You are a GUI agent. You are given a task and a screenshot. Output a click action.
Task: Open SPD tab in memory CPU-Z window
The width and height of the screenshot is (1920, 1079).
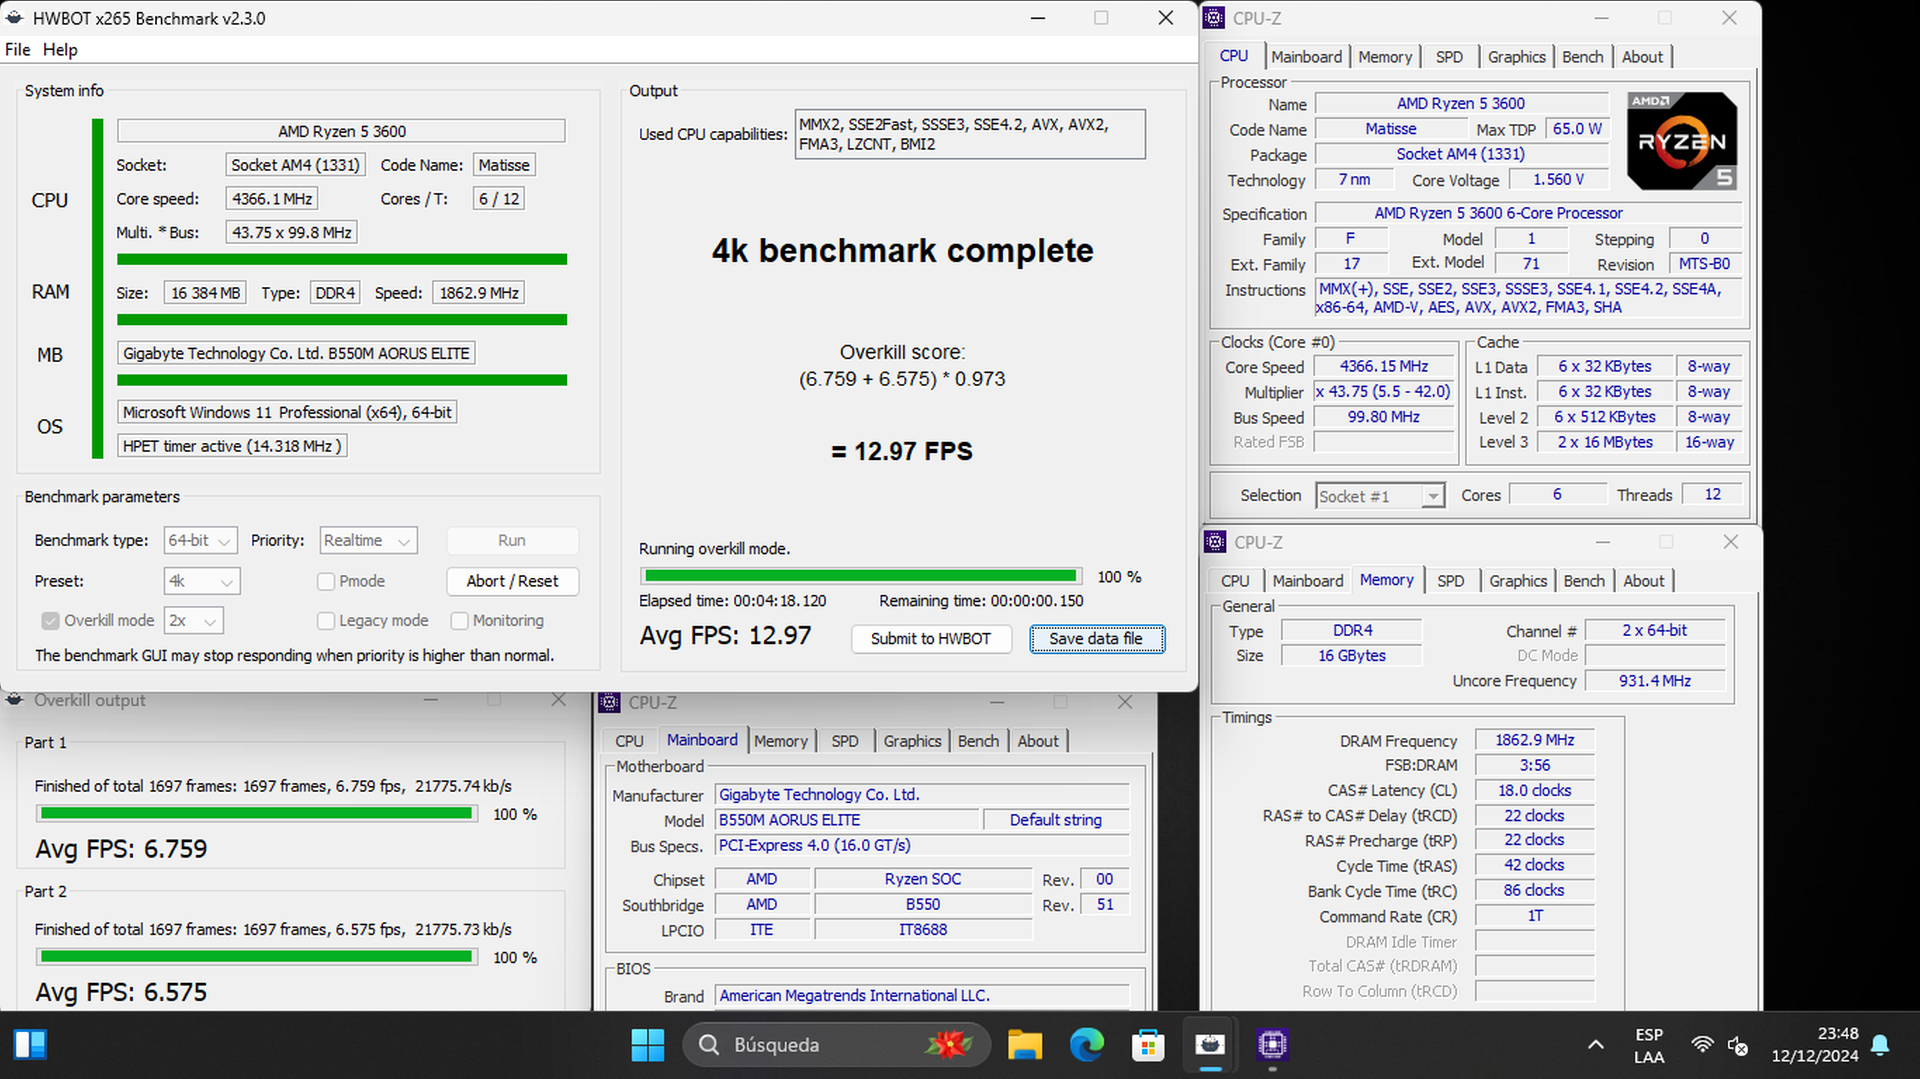click(x=1451, y=581)
